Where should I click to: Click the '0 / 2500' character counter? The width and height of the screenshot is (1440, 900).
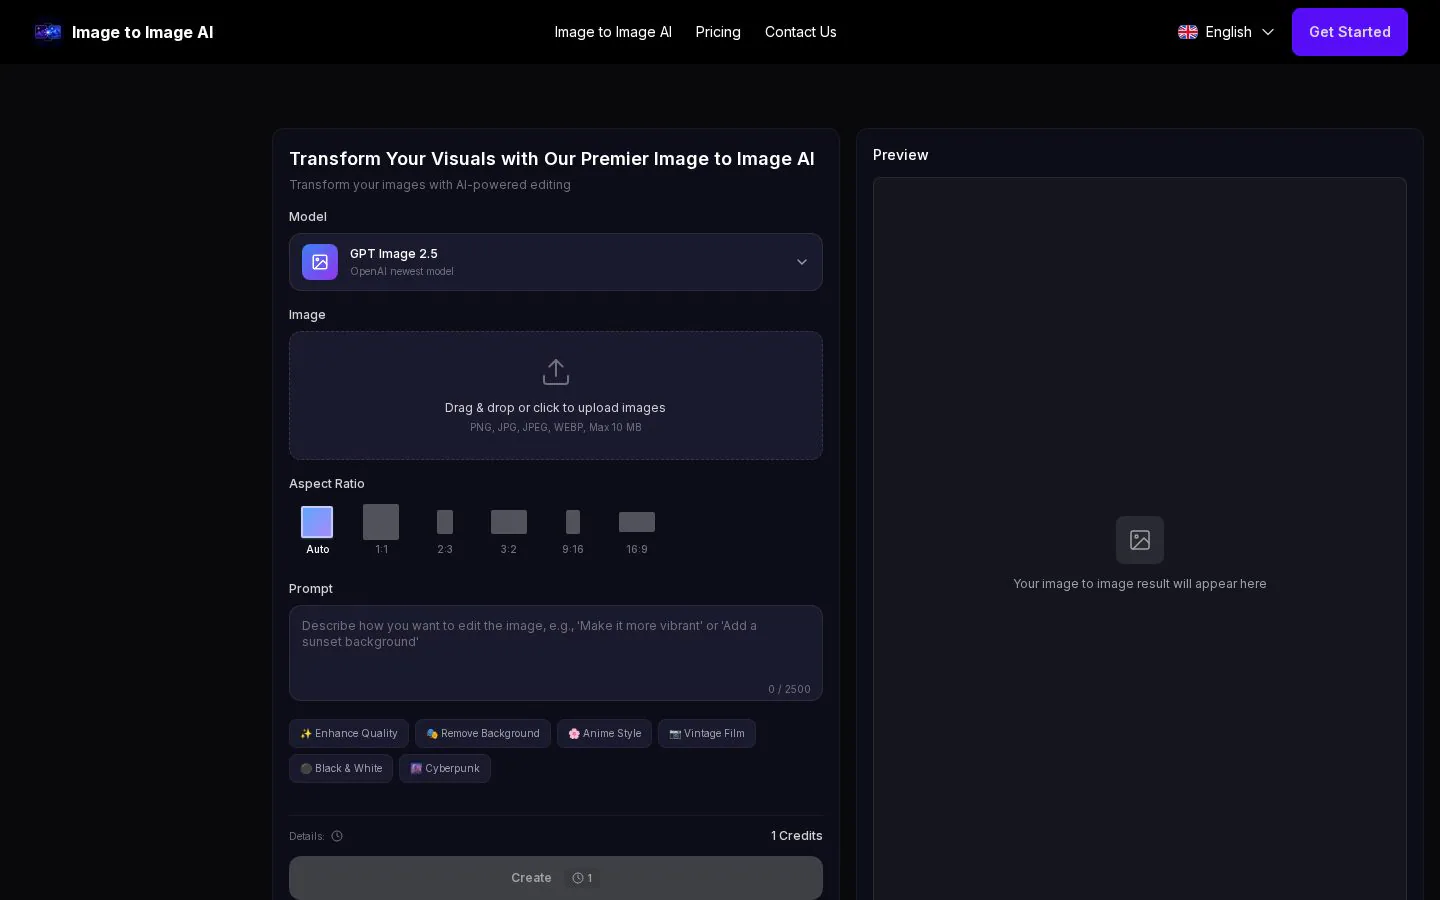point(789,689)
